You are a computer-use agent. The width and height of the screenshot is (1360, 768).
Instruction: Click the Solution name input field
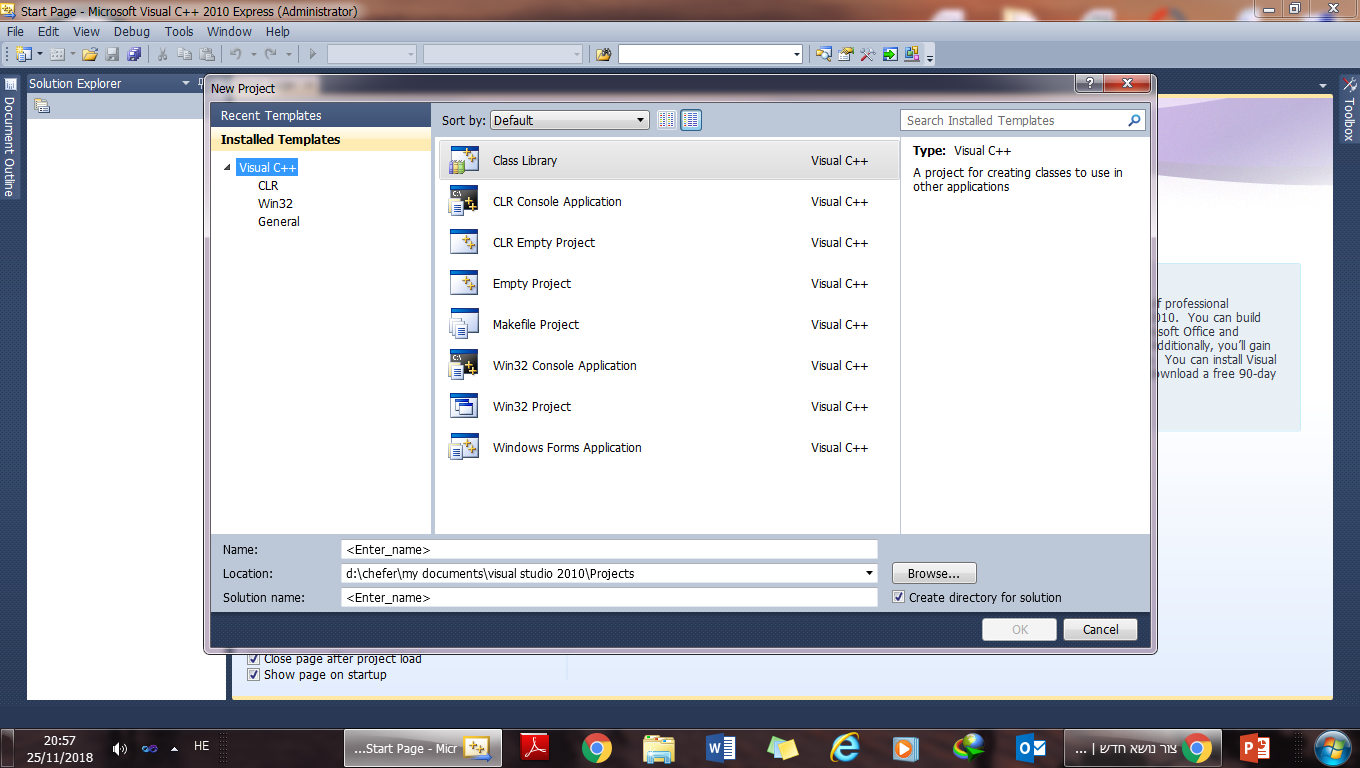coord(609,597)
